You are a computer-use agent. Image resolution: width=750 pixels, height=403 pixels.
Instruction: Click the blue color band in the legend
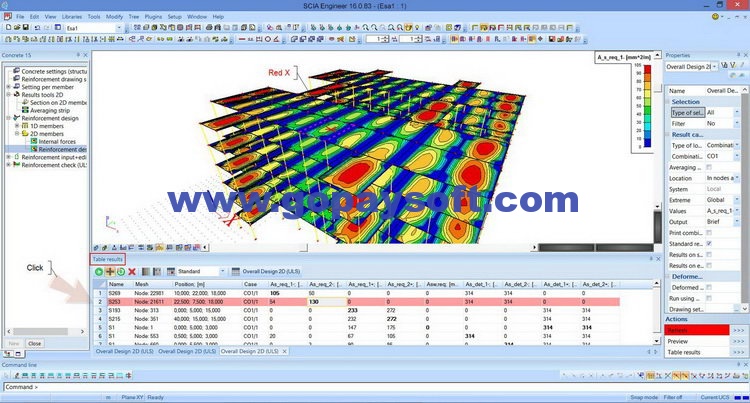[x=647, y=142]
